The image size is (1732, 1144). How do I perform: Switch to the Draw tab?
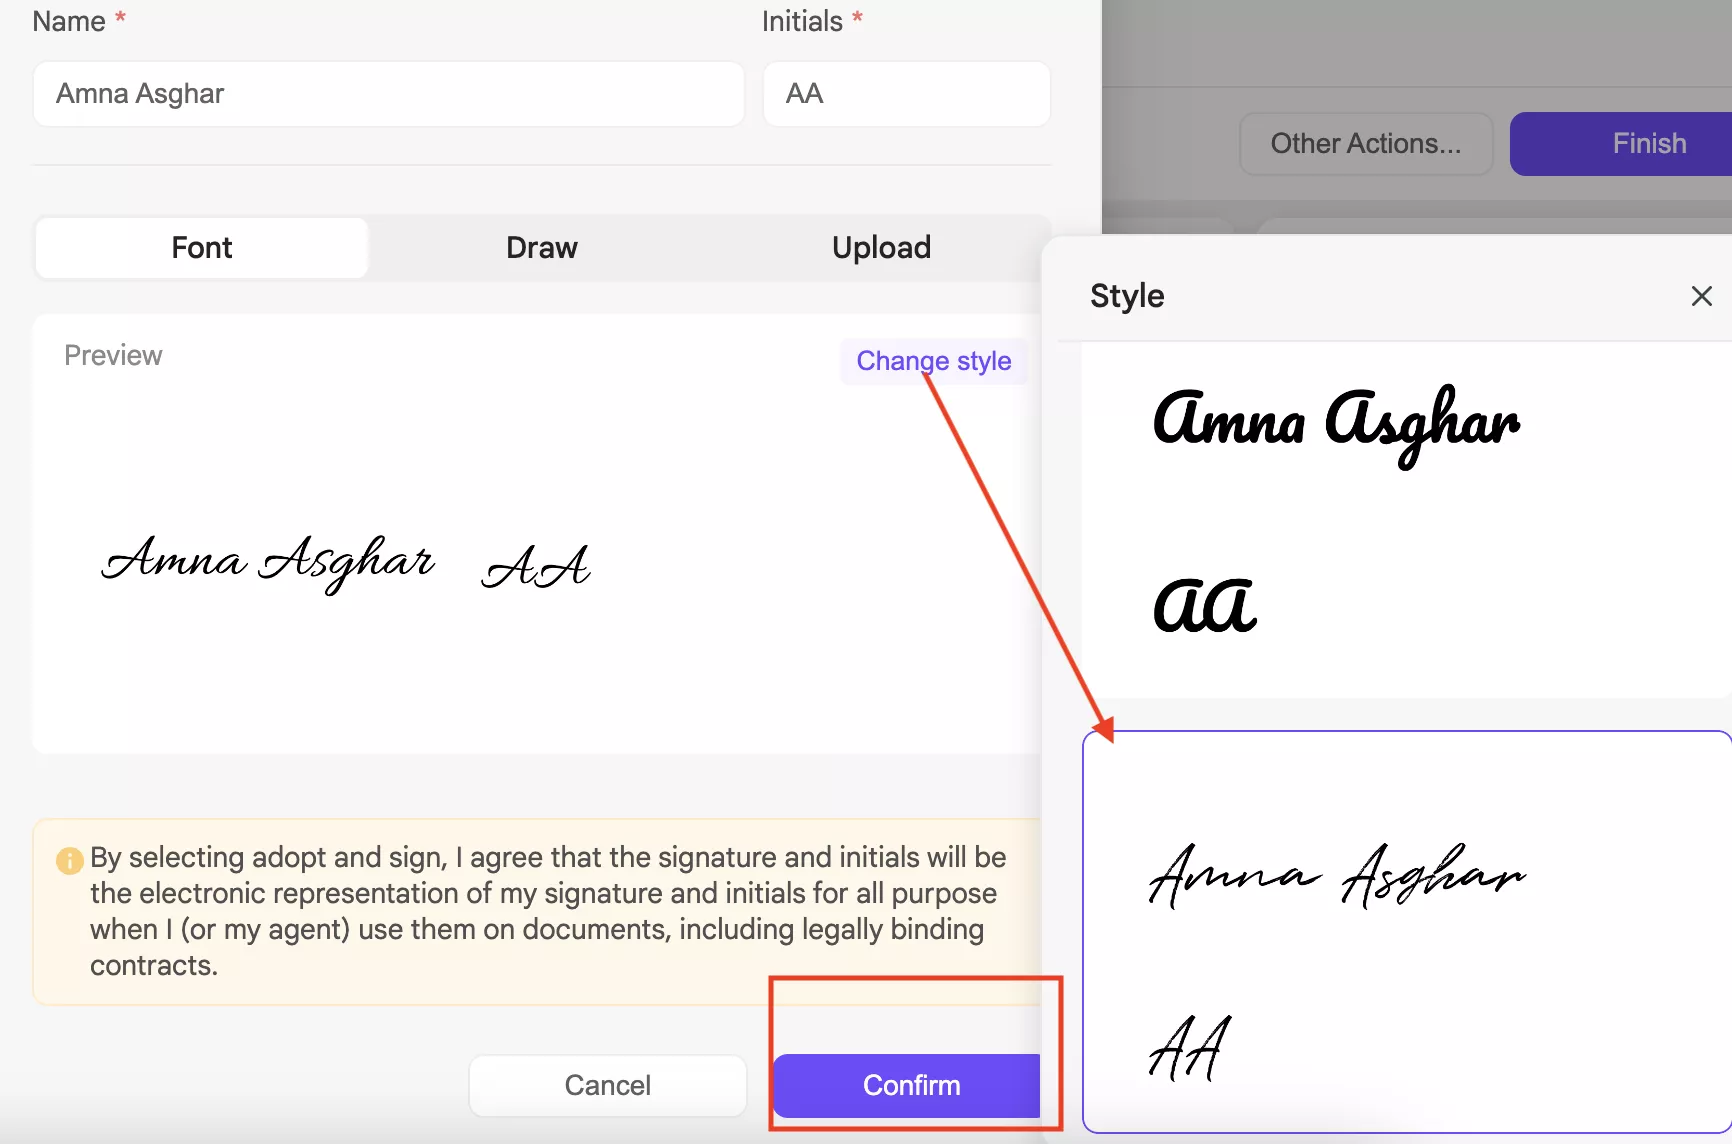point(541,247)
